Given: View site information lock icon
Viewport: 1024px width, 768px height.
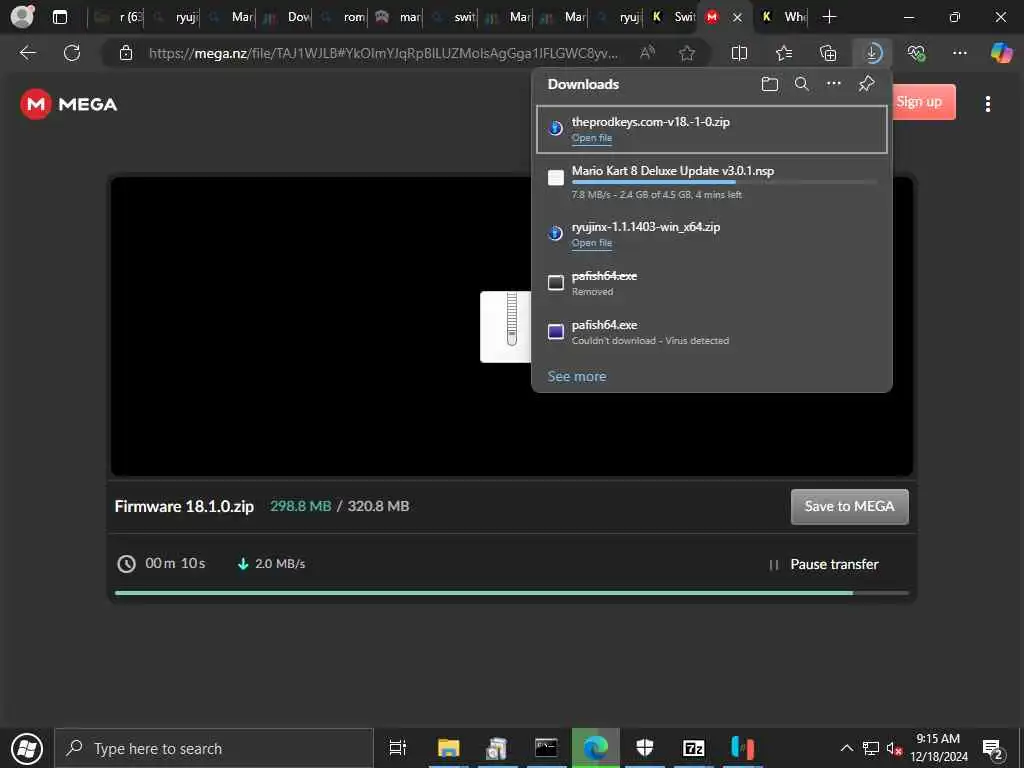Looking at the screenshot, I should (x=126, y=53).
